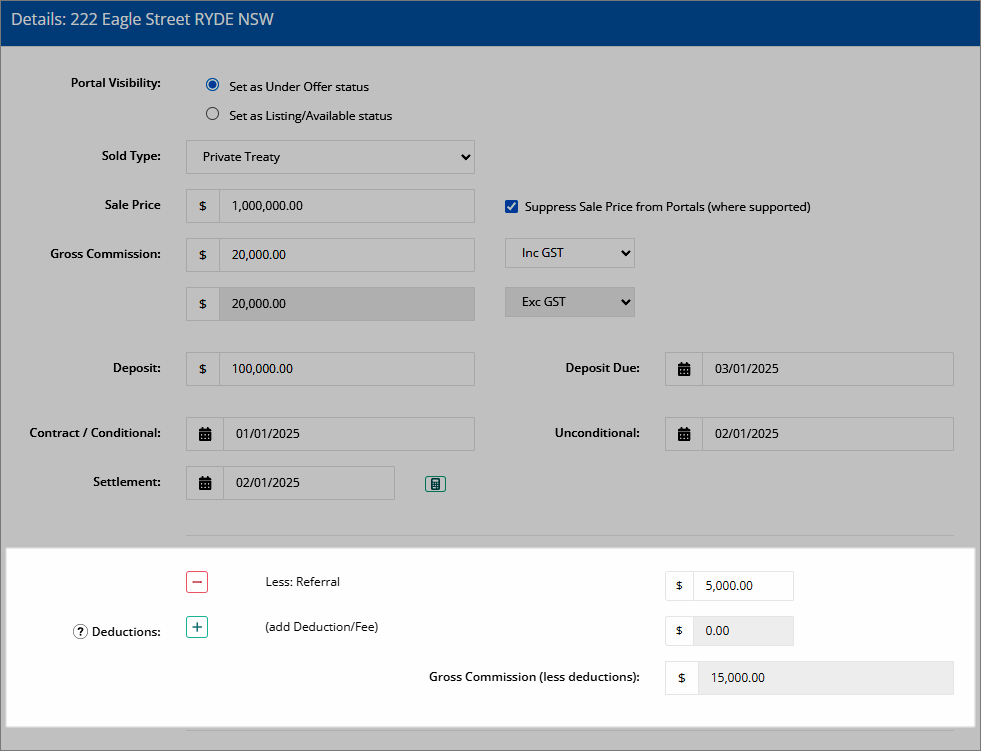Click the Sale Price input field
Image resolution: width=981 pixels, height=751 pixels.
point(347,206)
